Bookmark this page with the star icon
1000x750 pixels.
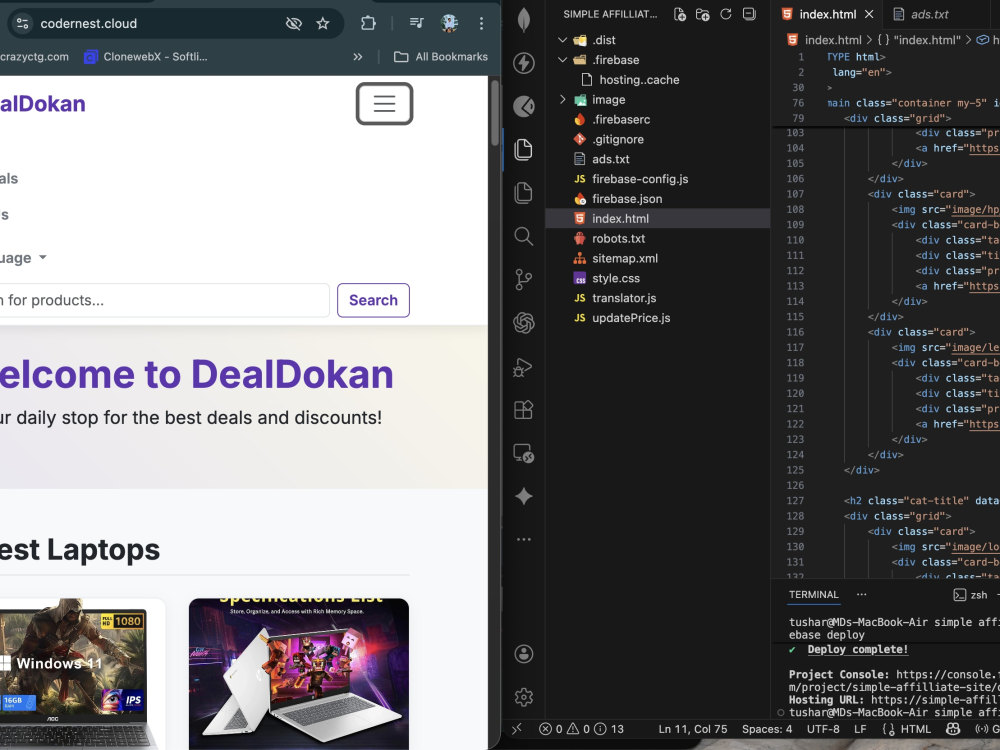point(323,24)
